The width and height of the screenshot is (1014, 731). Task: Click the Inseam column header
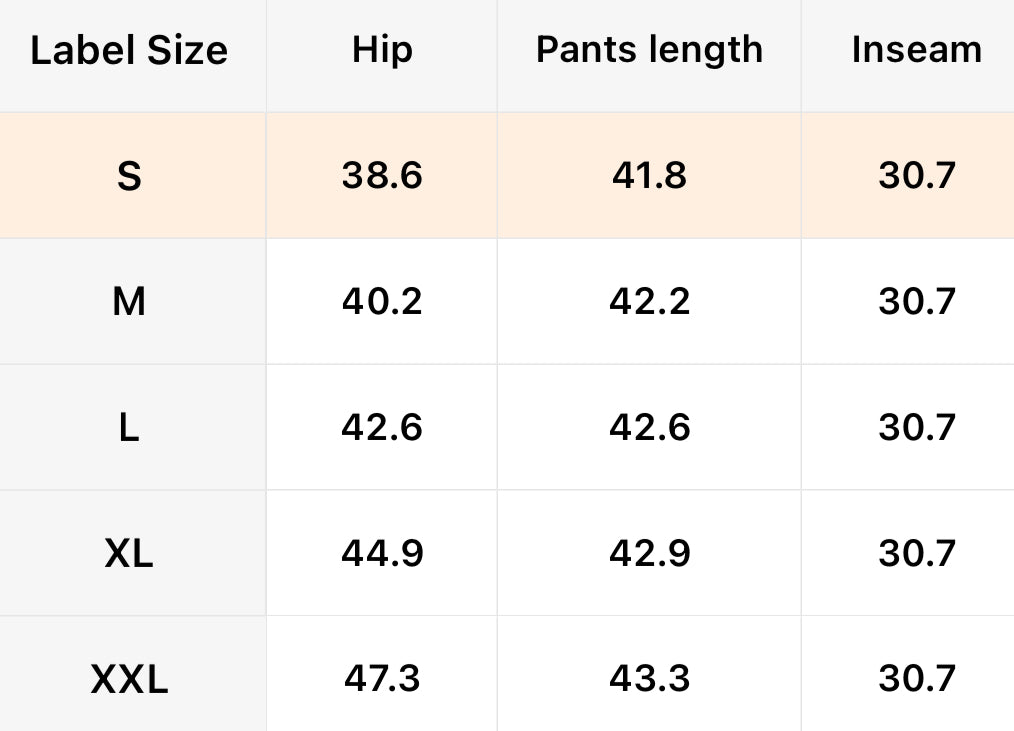pyautogui.click(x=916, y=50)
